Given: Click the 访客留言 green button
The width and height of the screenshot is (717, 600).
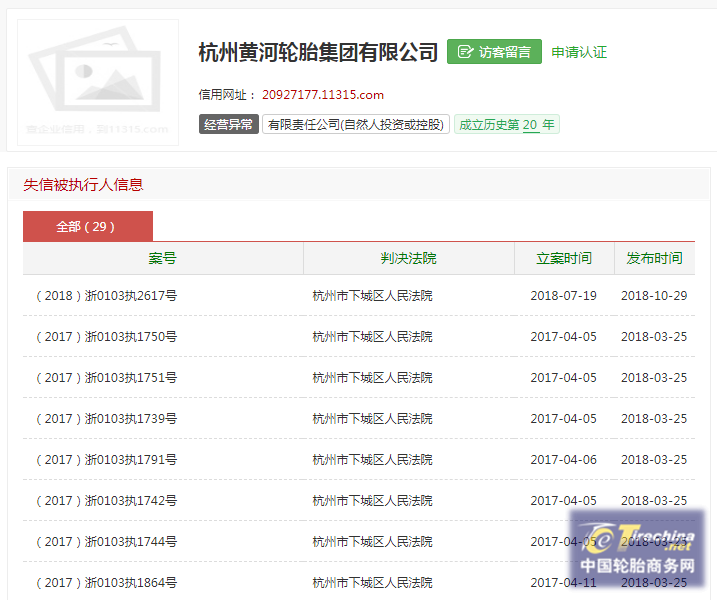Looking at the screenshot, I should click(x=494, y=52).
